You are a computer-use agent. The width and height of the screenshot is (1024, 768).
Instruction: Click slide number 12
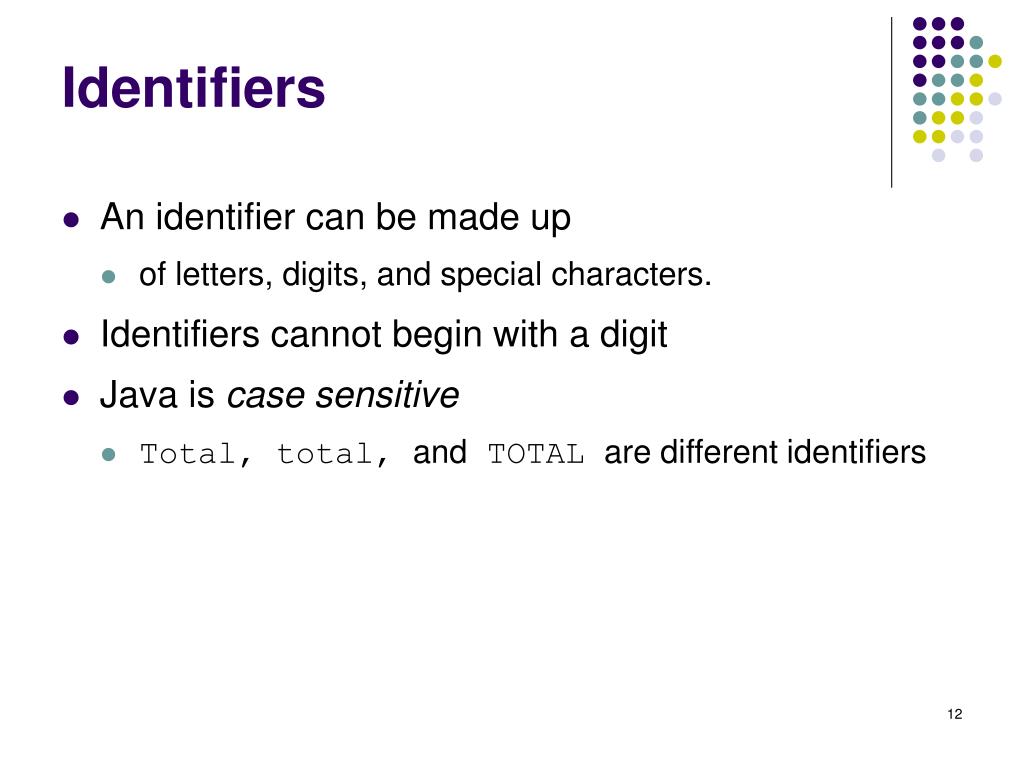pos(955,714)
